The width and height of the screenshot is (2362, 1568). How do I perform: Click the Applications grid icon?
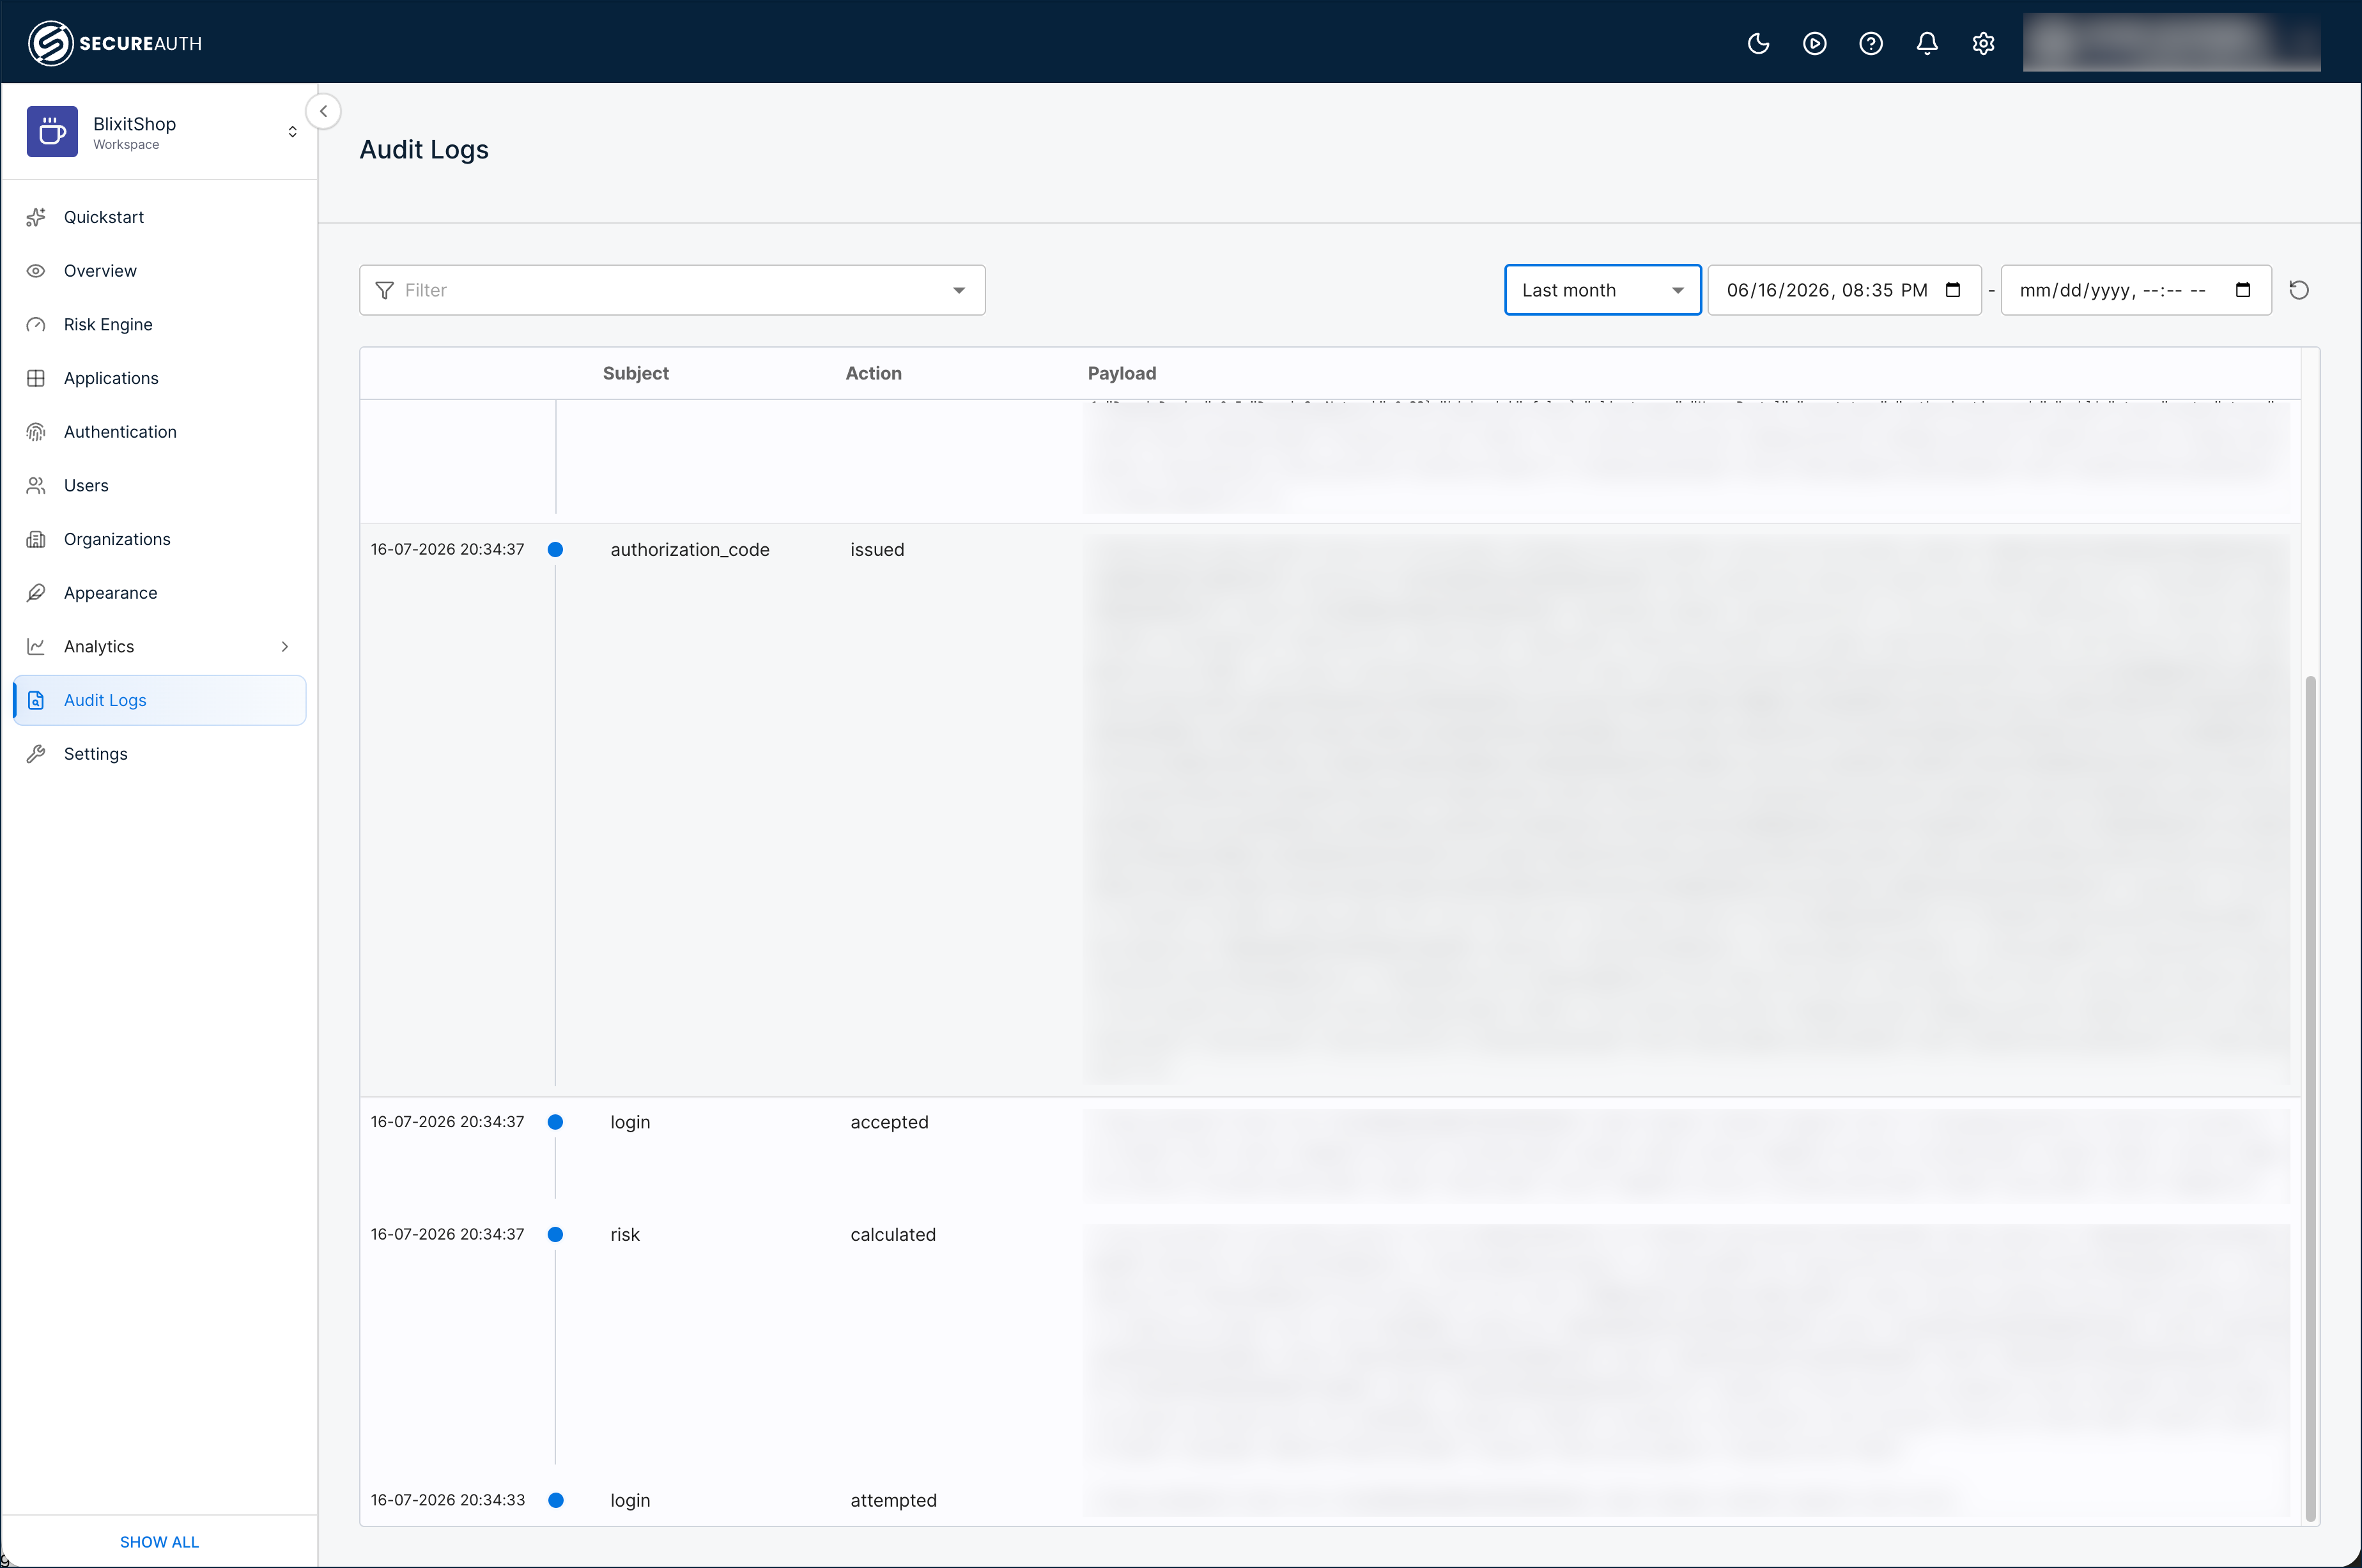tap(36, 378)
